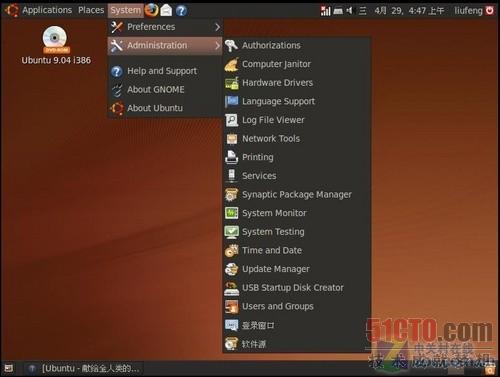The image size is (500, 377).
Task: Click the System menu in top panel
Action: (x=126, y=10)
